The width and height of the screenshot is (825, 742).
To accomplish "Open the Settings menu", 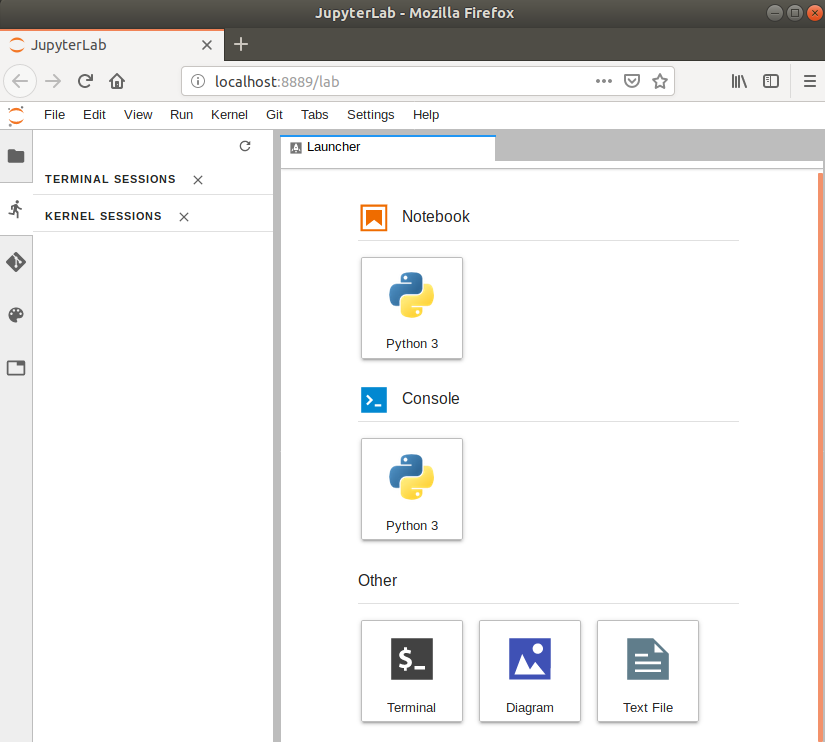I will point(370,115).
